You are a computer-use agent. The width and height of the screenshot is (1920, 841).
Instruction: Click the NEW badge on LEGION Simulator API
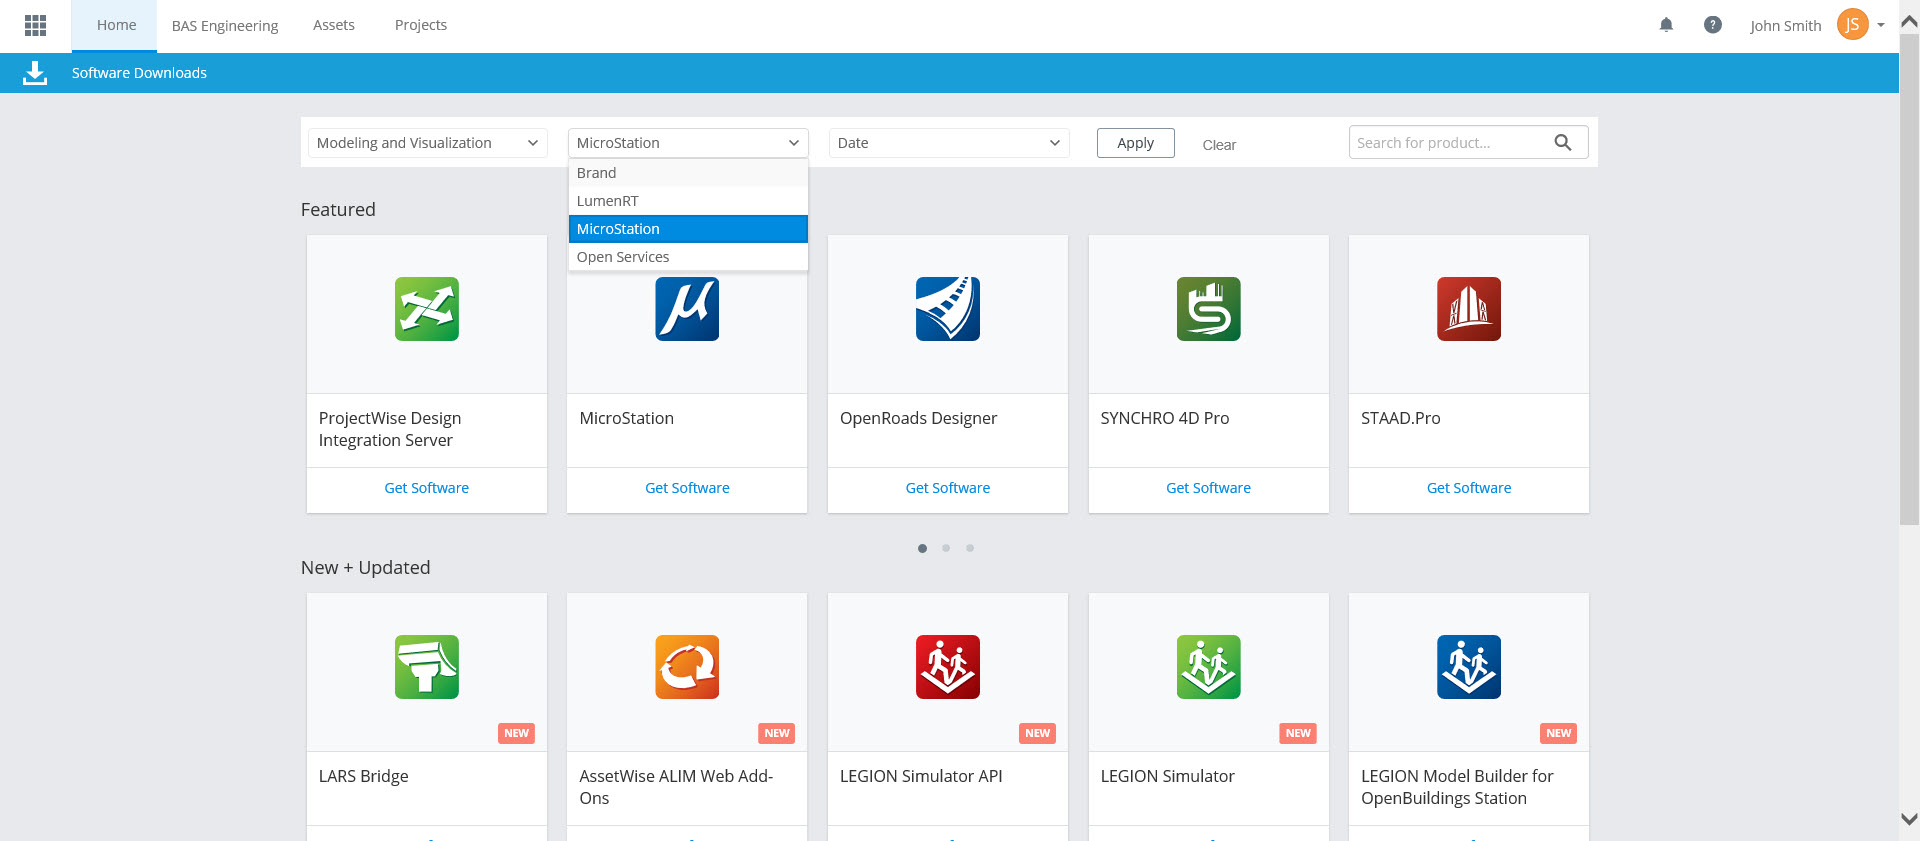click(x=1037, y=733)
